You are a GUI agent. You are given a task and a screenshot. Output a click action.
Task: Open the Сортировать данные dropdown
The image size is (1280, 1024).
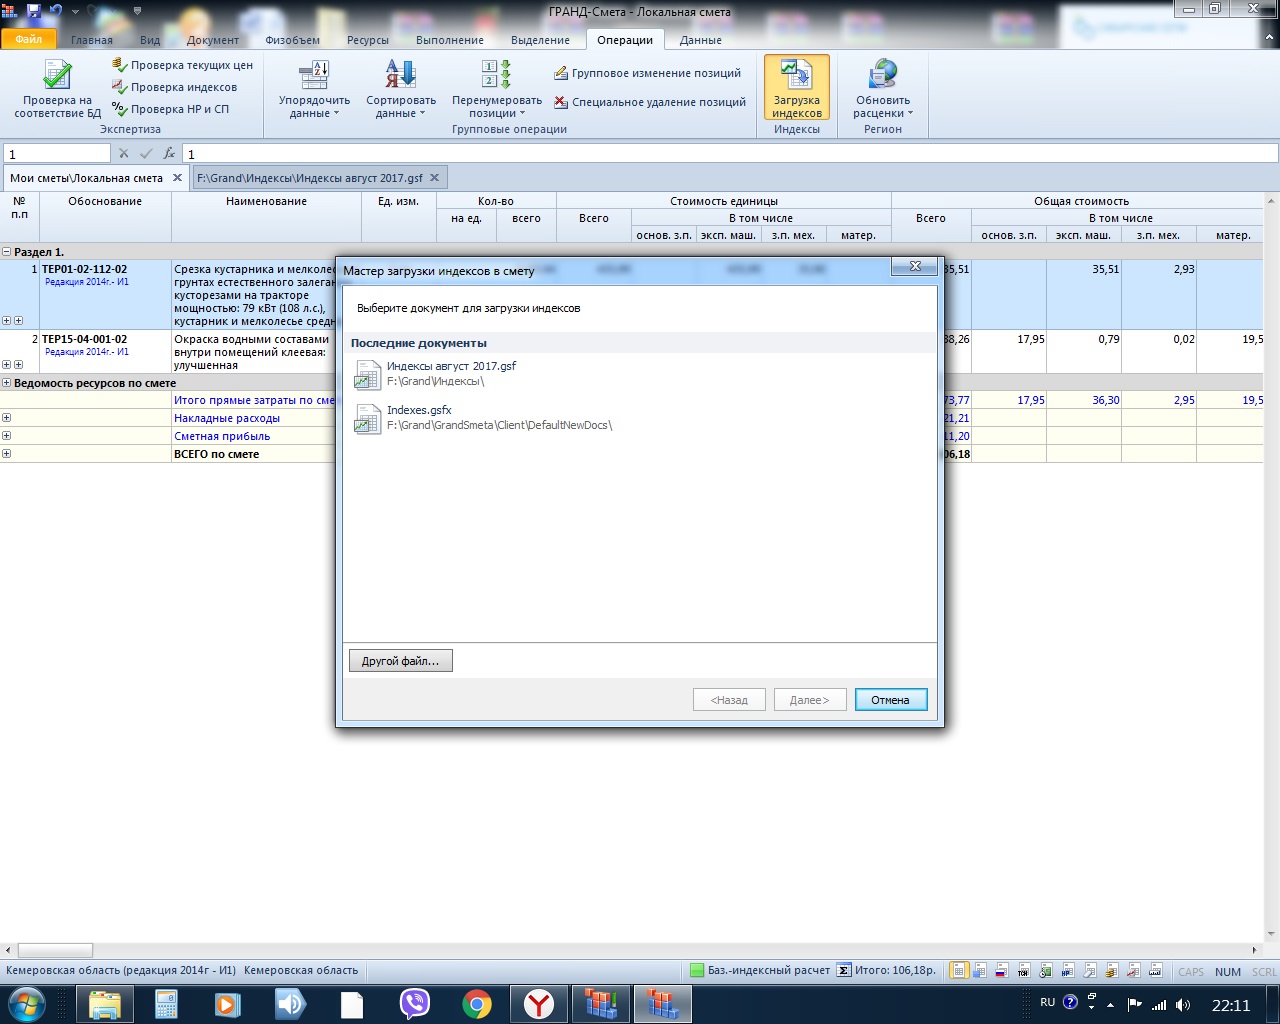[x=401, y=88]
